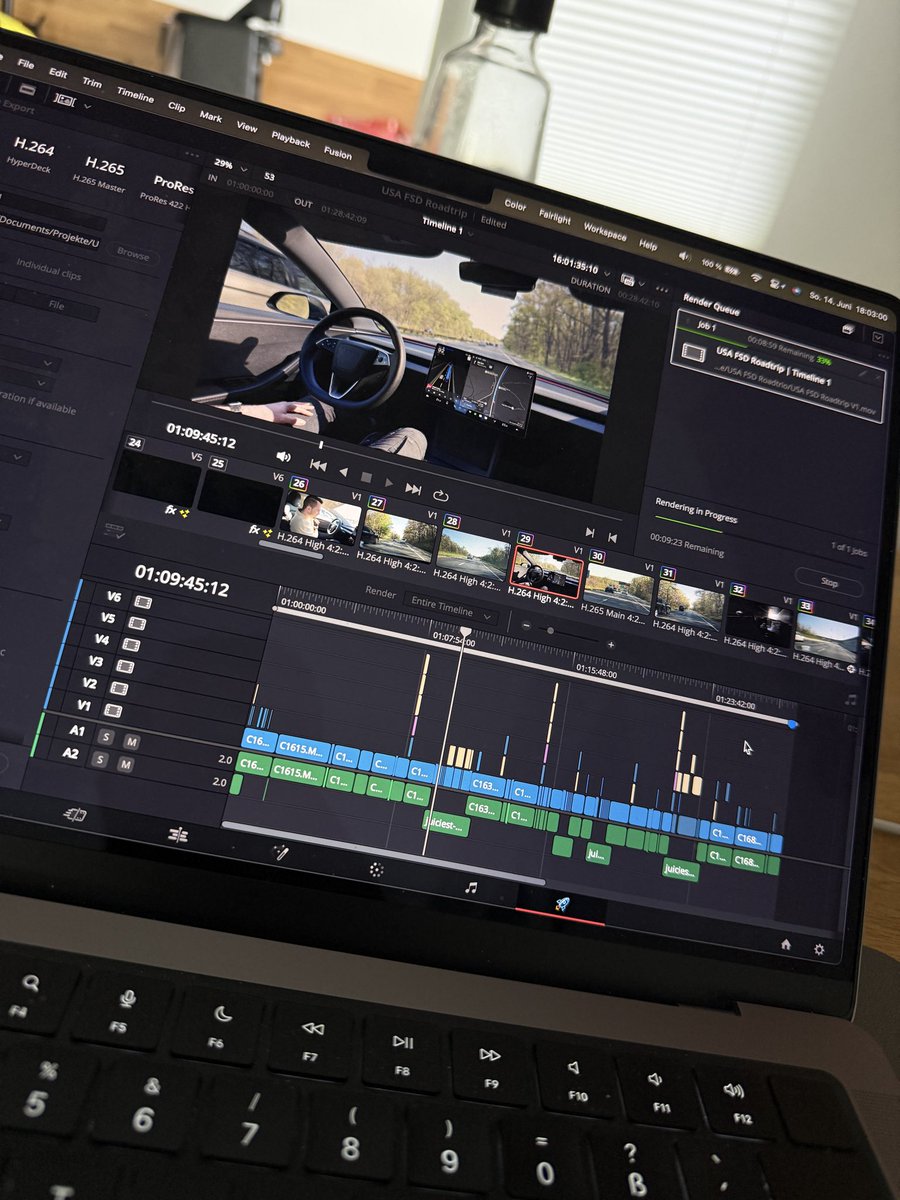The width and height of the screenshot is (900, 1200).
Task: Open the Clip menu
Action: point(176,107)
